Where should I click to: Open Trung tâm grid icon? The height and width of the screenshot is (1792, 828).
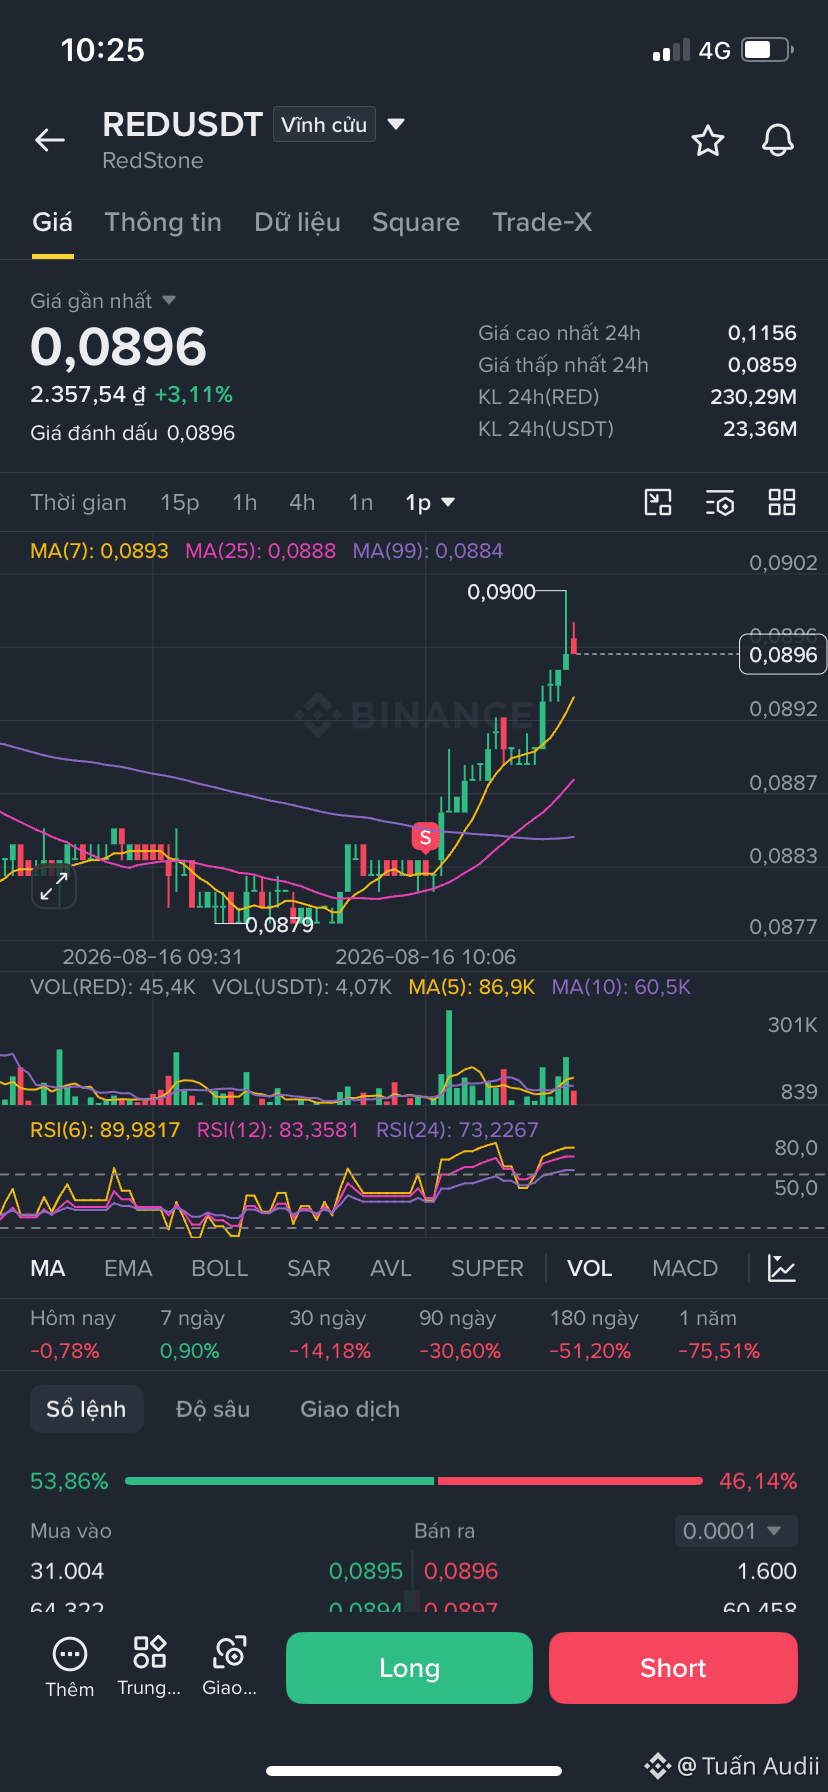click(149, 1667)
